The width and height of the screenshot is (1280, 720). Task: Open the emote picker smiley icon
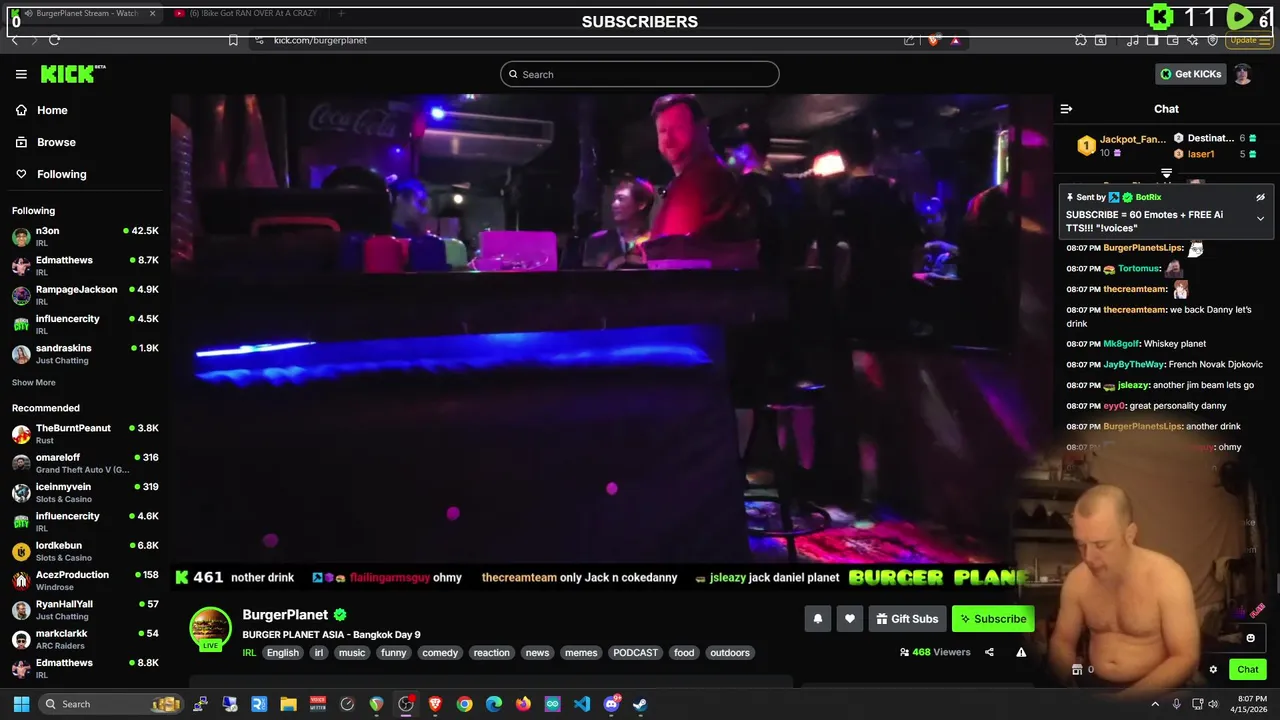[1250, 638]
